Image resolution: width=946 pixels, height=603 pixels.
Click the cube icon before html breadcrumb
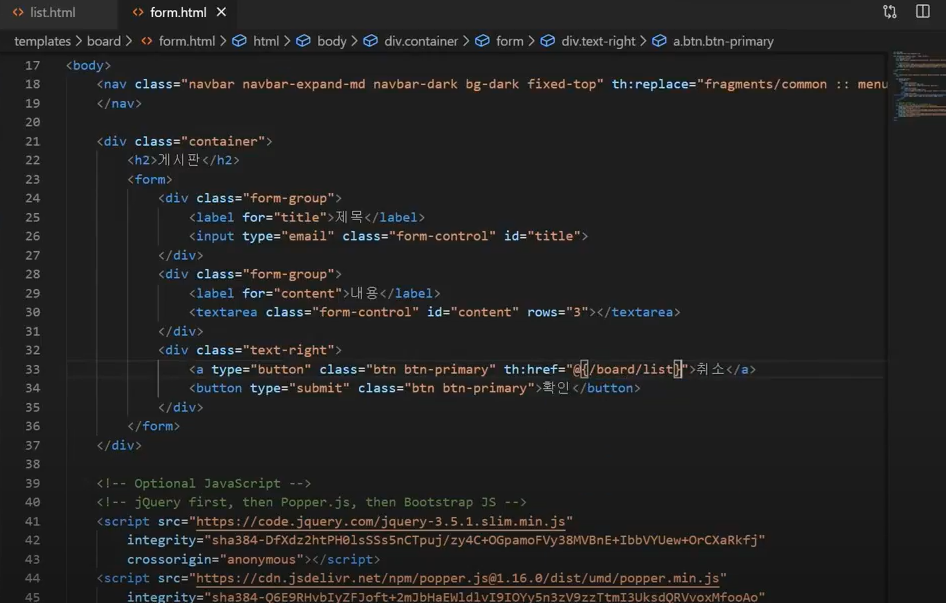(x=240, y=40)
